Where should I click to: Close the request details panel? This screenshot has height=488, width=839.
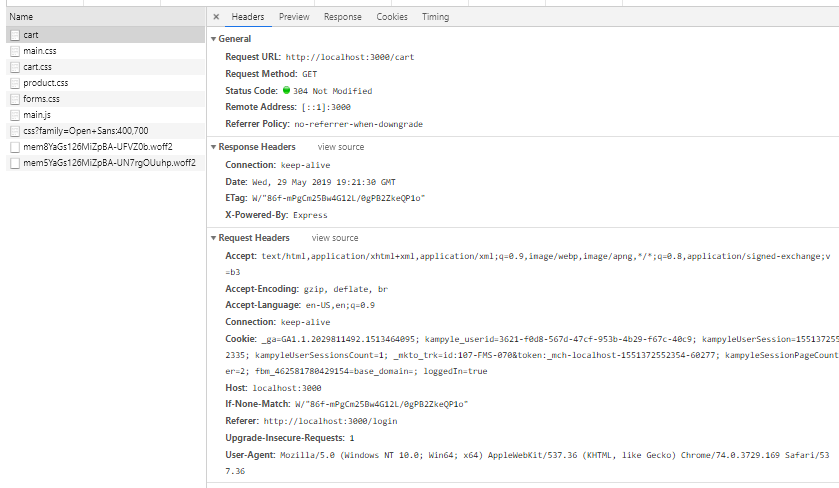click(217, 17)
